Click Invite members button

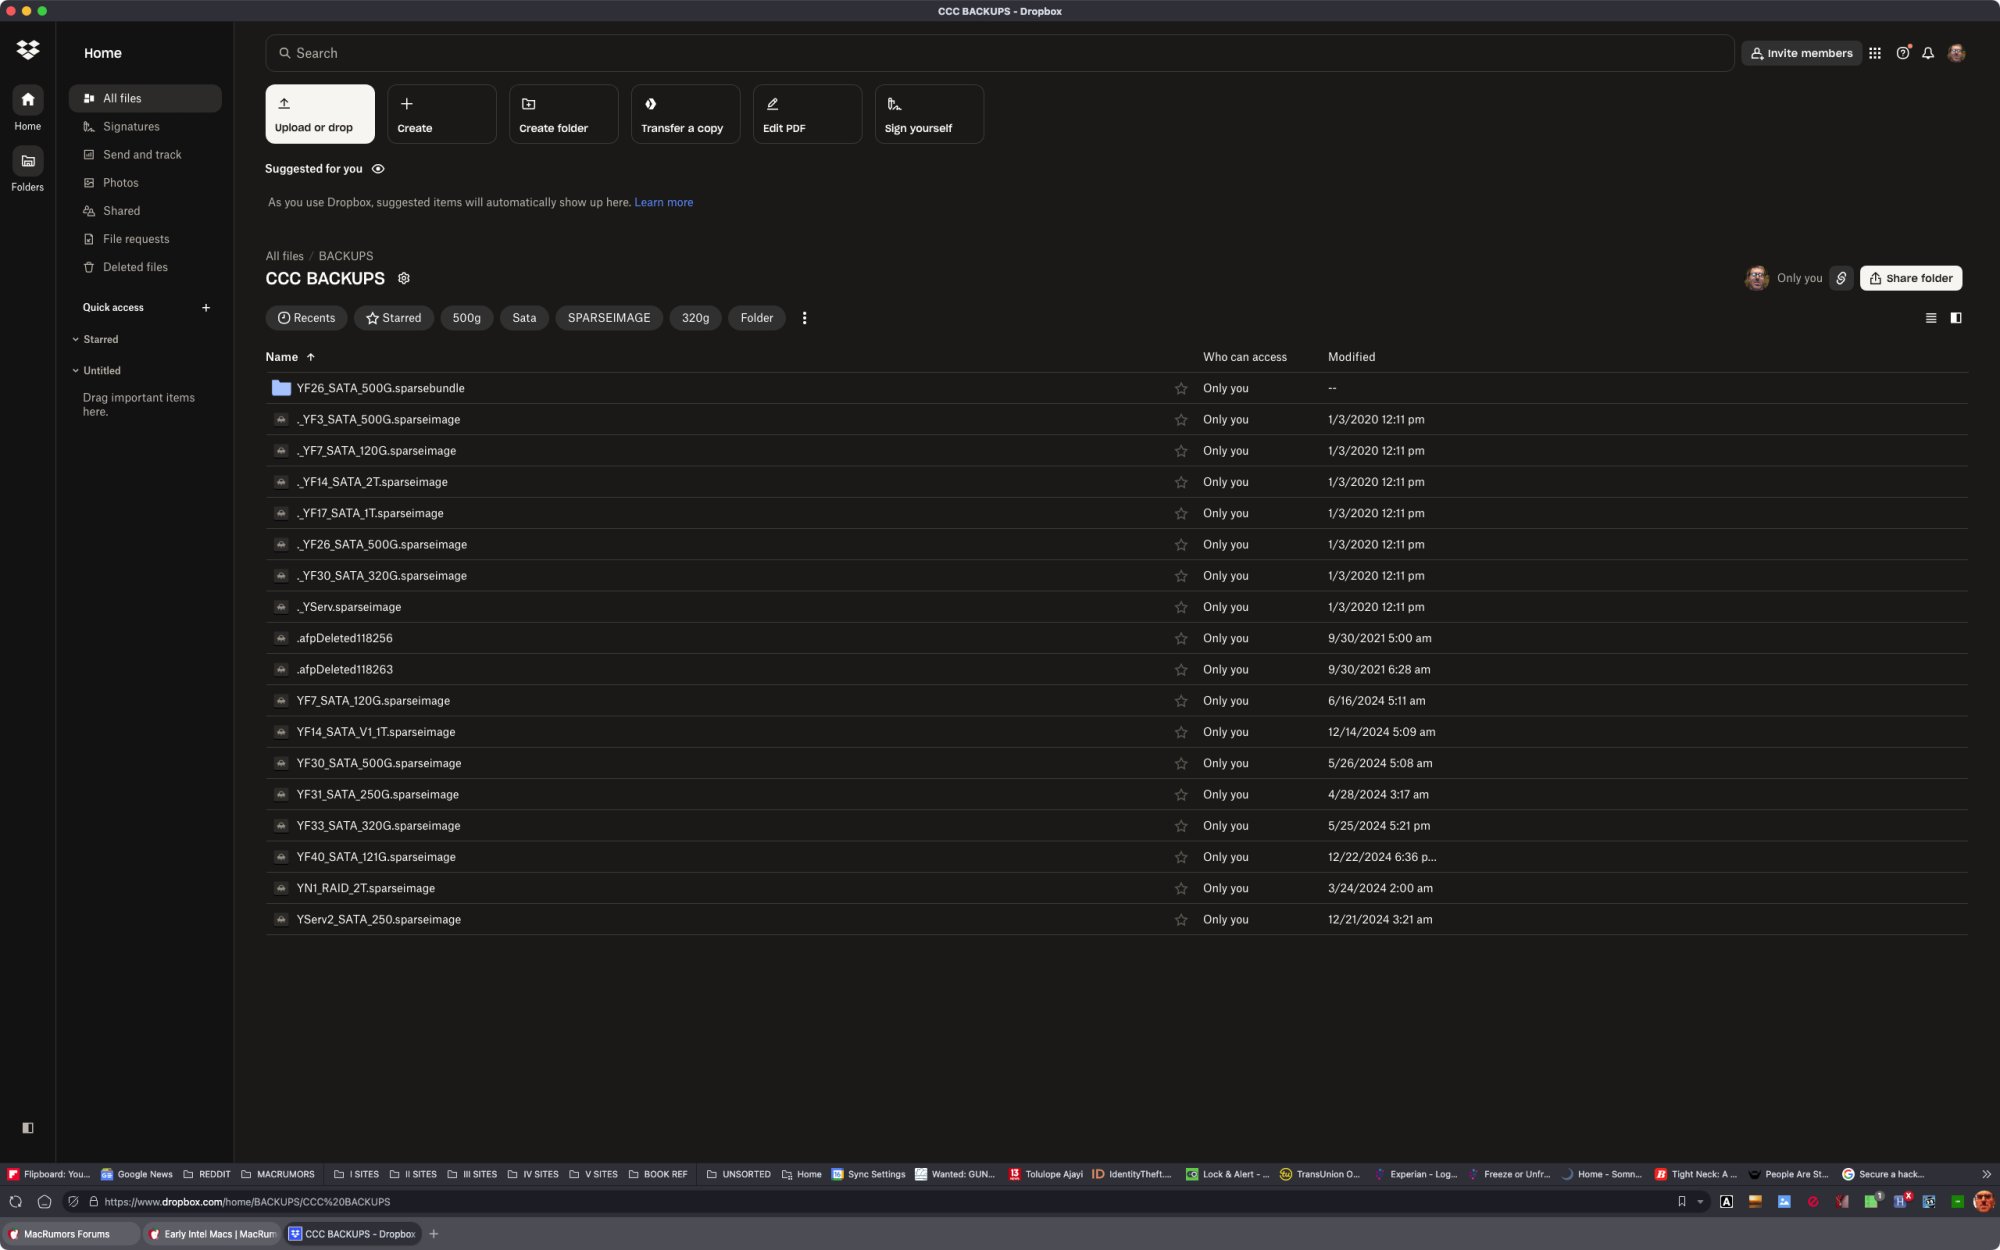[1801, 53]
